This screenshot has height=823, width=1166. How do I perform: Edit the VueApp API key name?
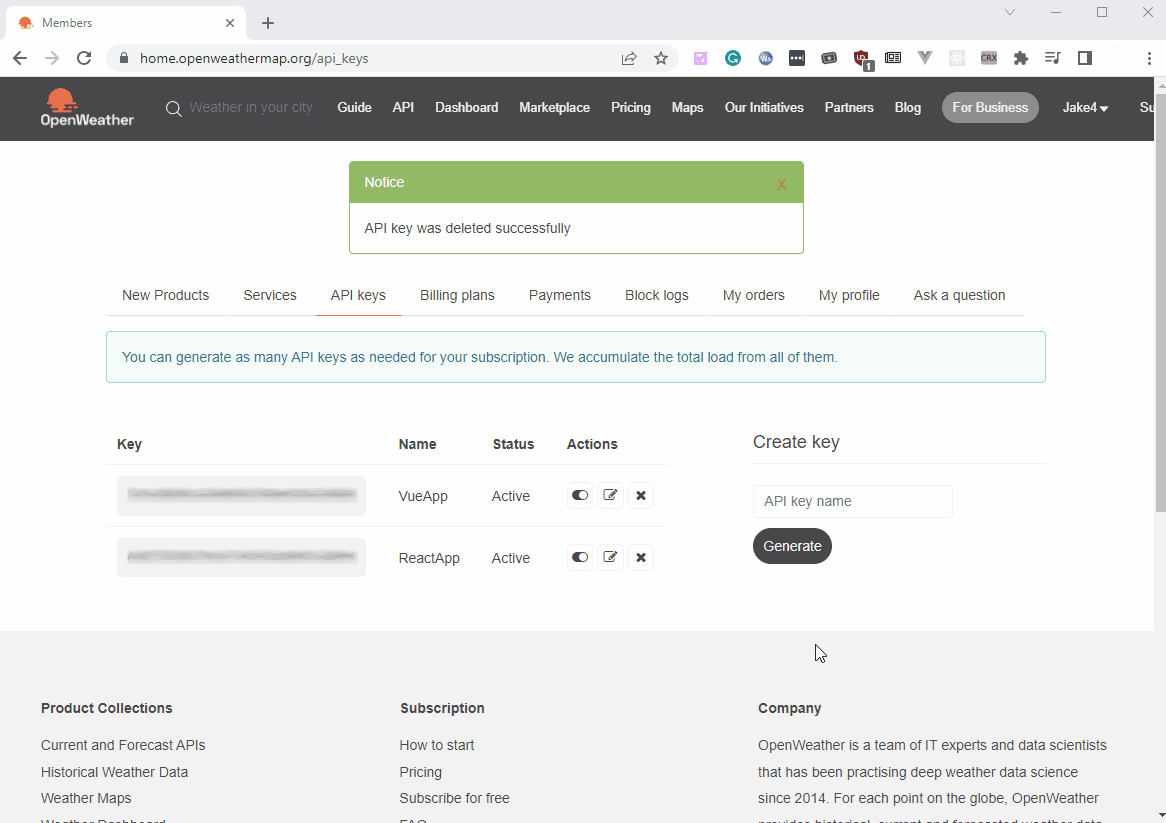pyautogui.click(x=610, y=495)
